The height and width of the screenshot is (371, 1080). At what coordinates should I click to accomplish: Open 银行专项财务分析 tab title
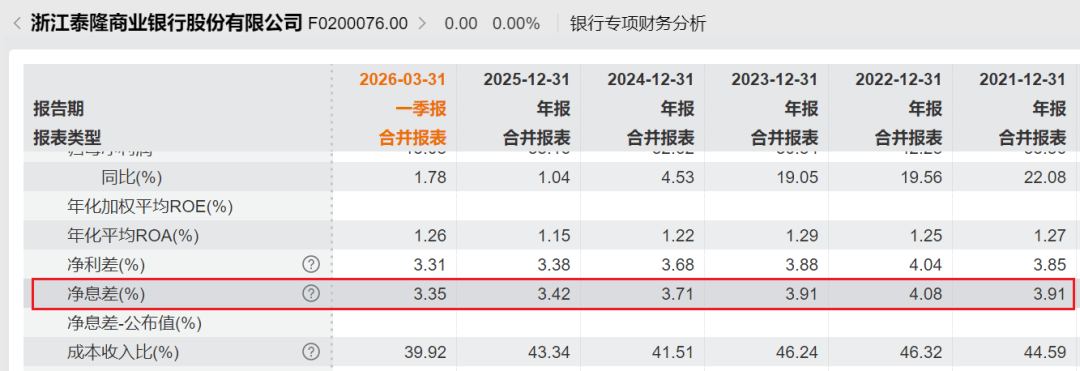pyautogui.click(x=638, y=23)
